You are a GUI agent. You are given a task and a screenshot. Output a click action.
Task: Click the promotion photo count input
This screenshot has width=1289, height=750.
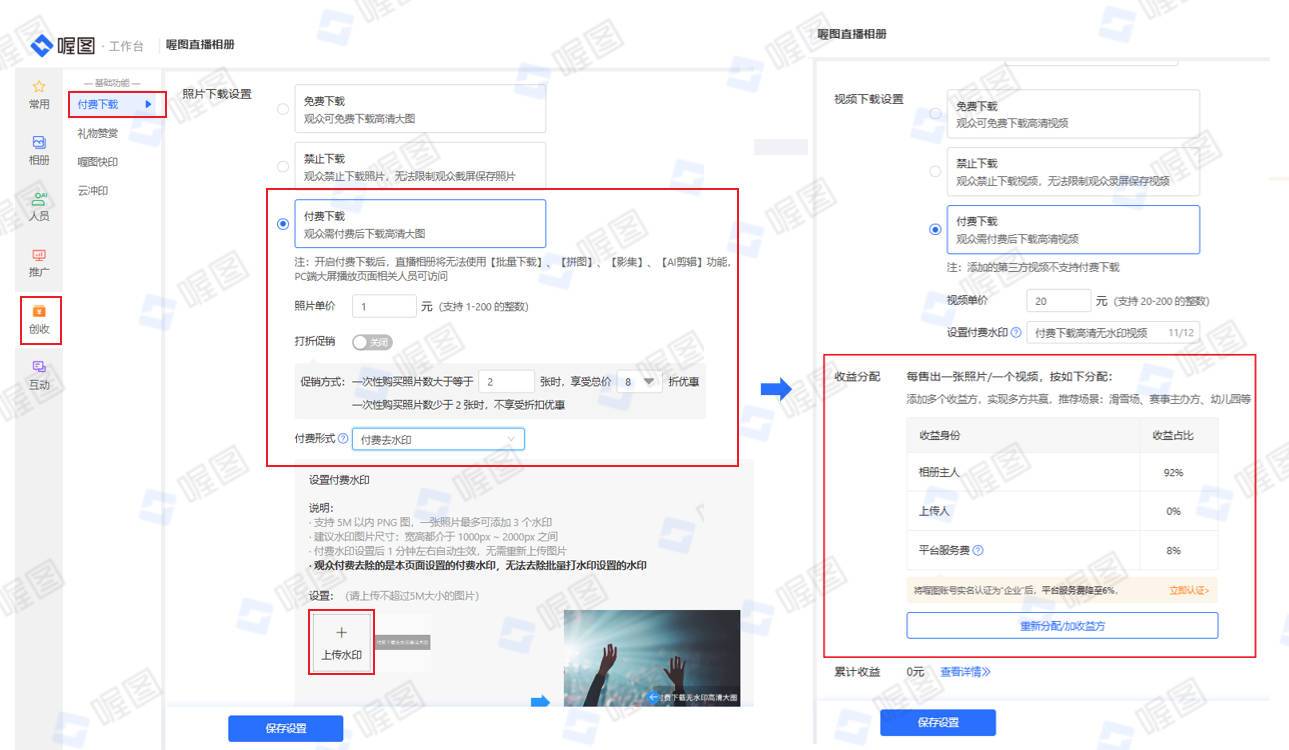[507, 381]
